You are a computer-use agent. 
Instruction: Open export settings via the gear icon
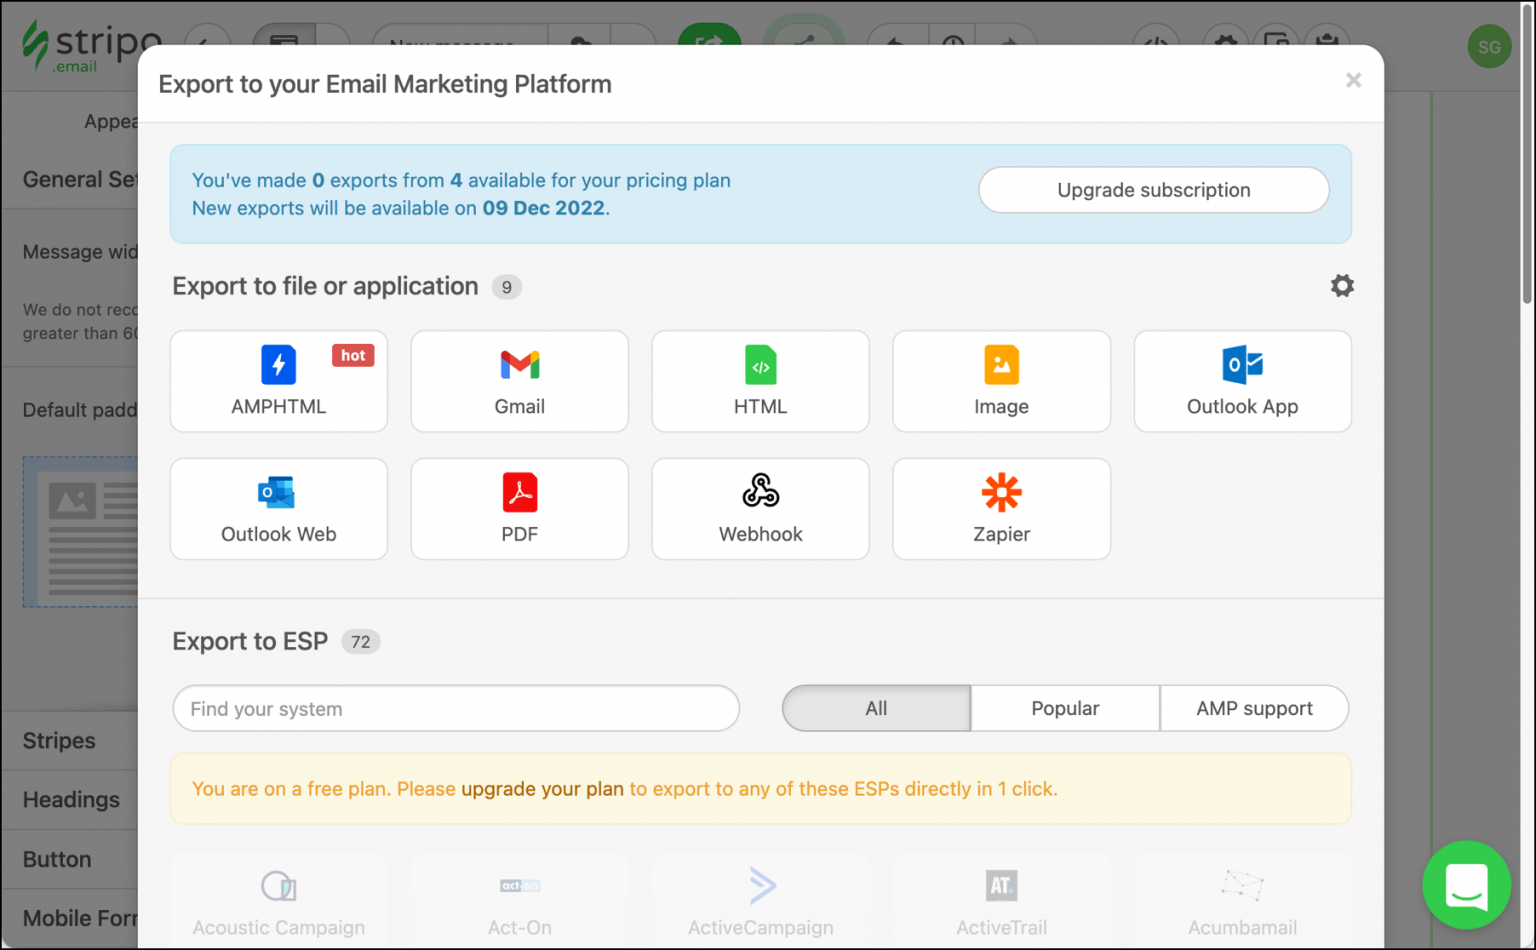point(1342,286)
